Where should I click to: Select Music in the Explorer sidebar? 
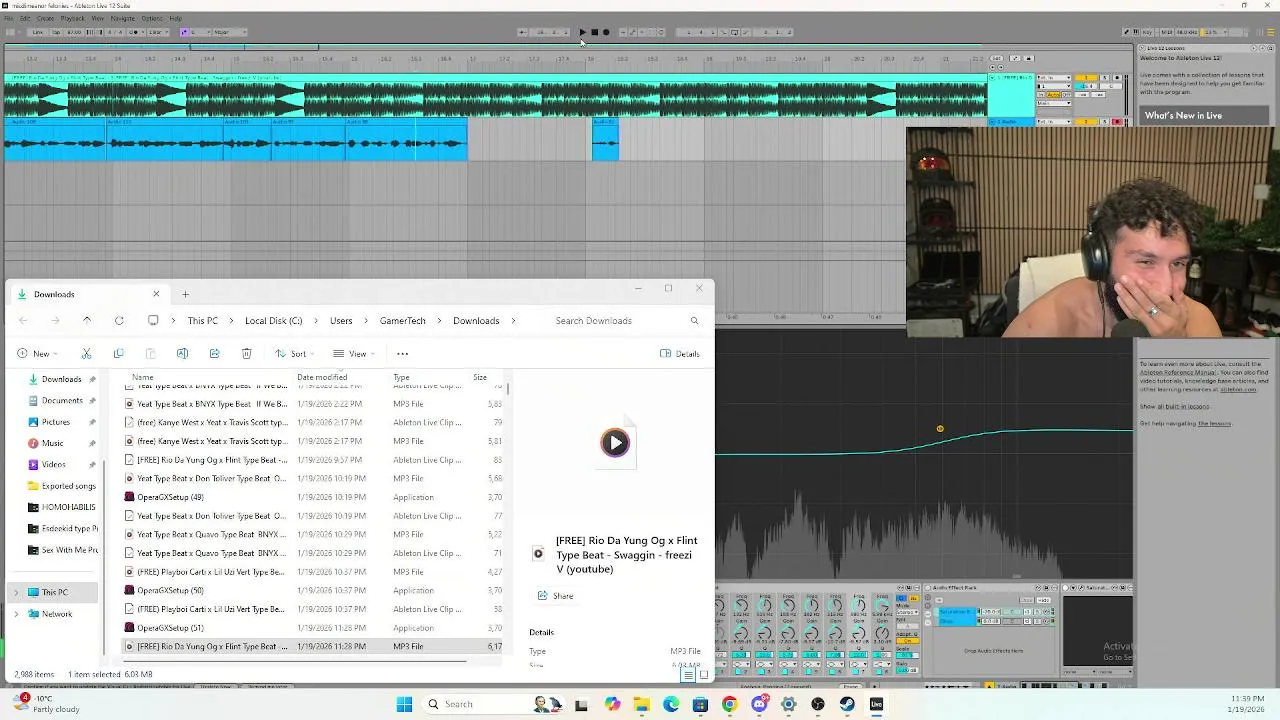point(52,443)
